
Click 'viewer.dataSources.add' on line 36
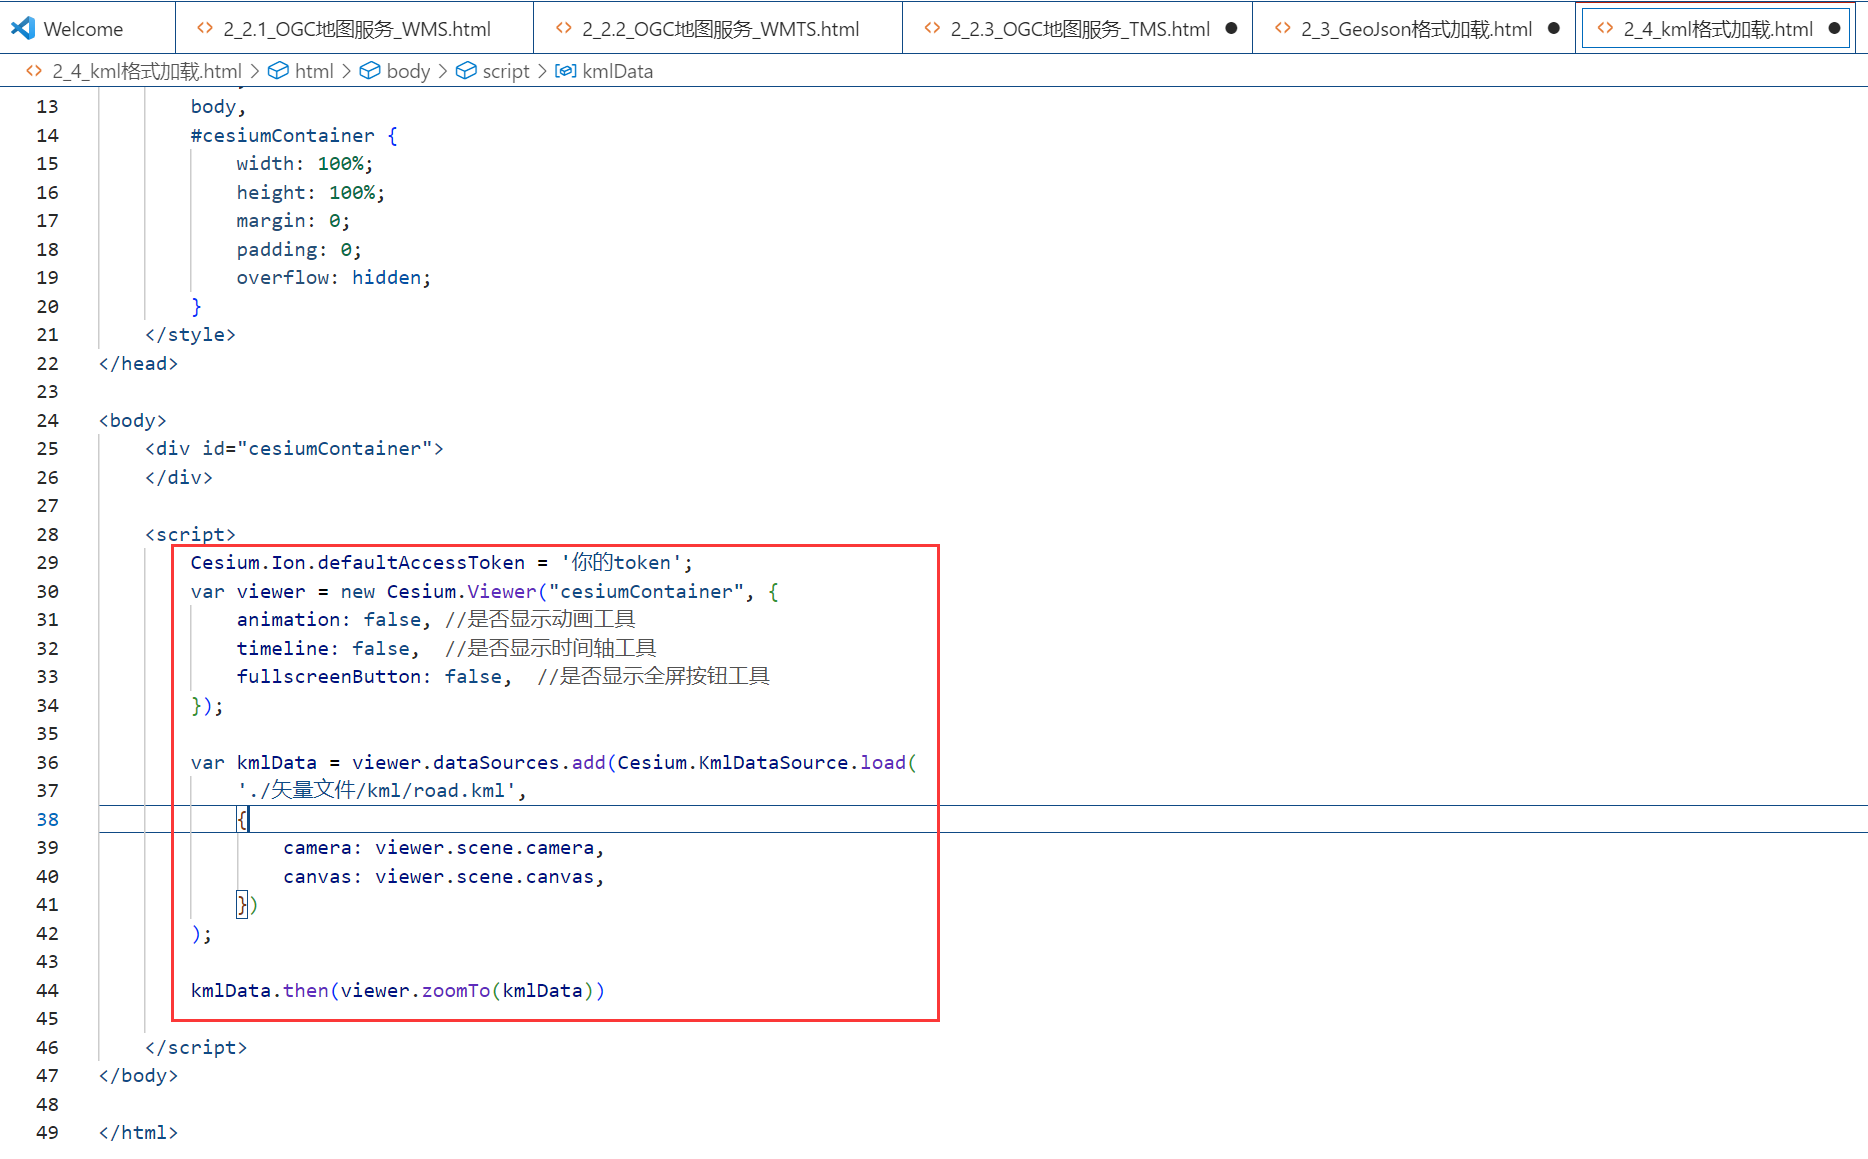pyautogui.click(x=478, y=763)
